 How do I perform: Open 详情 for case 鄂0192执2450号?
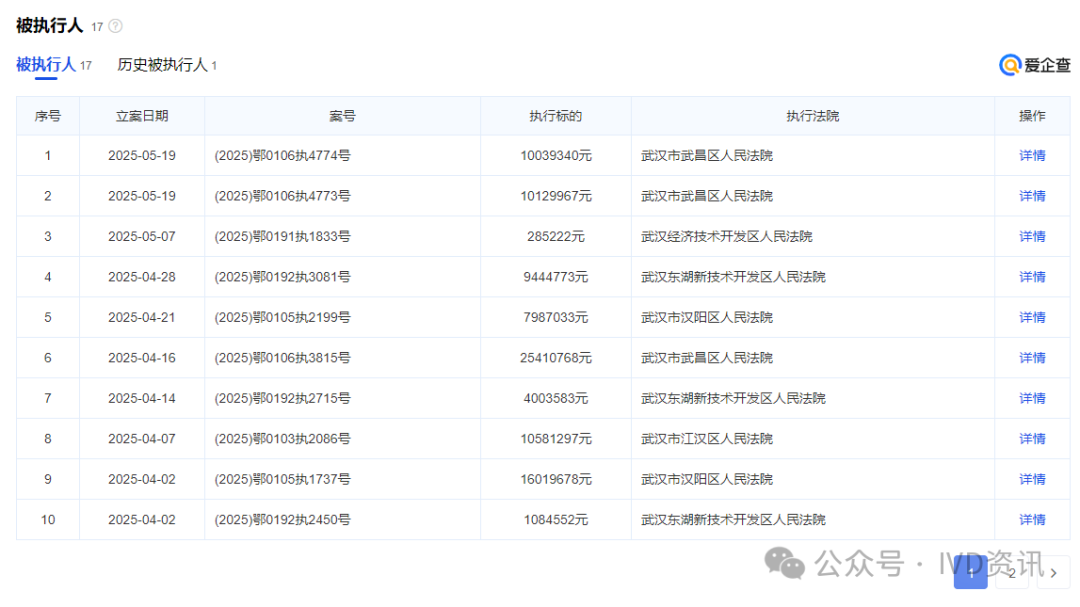click(x=1032, y=520)
